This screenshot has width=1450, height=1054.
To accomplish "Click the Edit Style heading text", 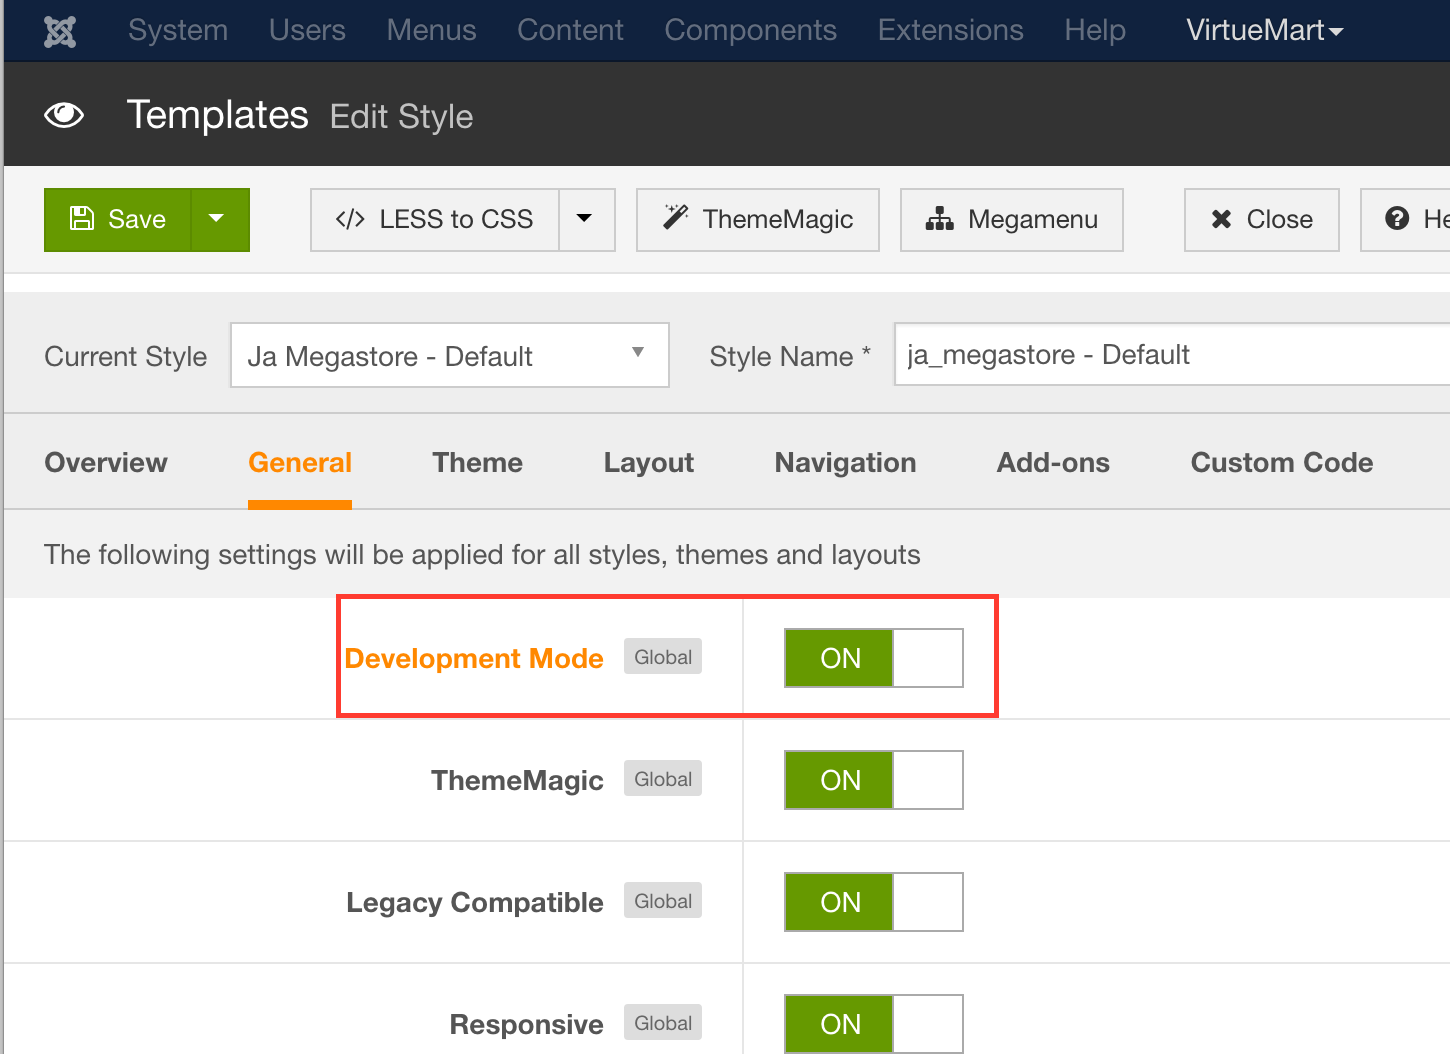I will (402, 117).
